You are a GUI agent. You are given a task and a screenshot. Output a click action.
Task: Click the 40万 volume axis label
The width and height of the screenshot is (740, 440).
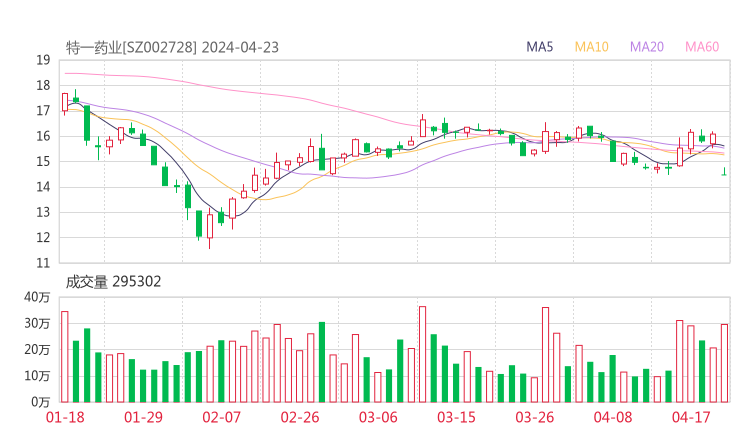pos(37,297)
